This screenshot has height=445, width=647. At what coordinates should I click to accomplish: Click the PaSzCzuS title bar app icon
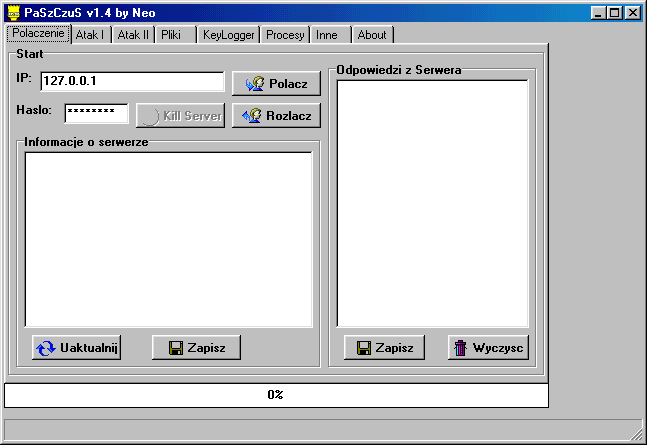(x=12, y=13)
